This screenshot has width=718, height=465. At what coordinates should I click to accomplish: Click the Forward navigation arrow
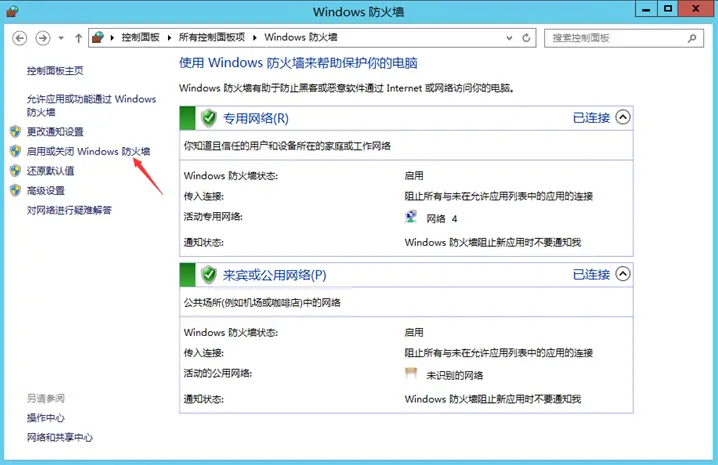click(x=43, y=38)
